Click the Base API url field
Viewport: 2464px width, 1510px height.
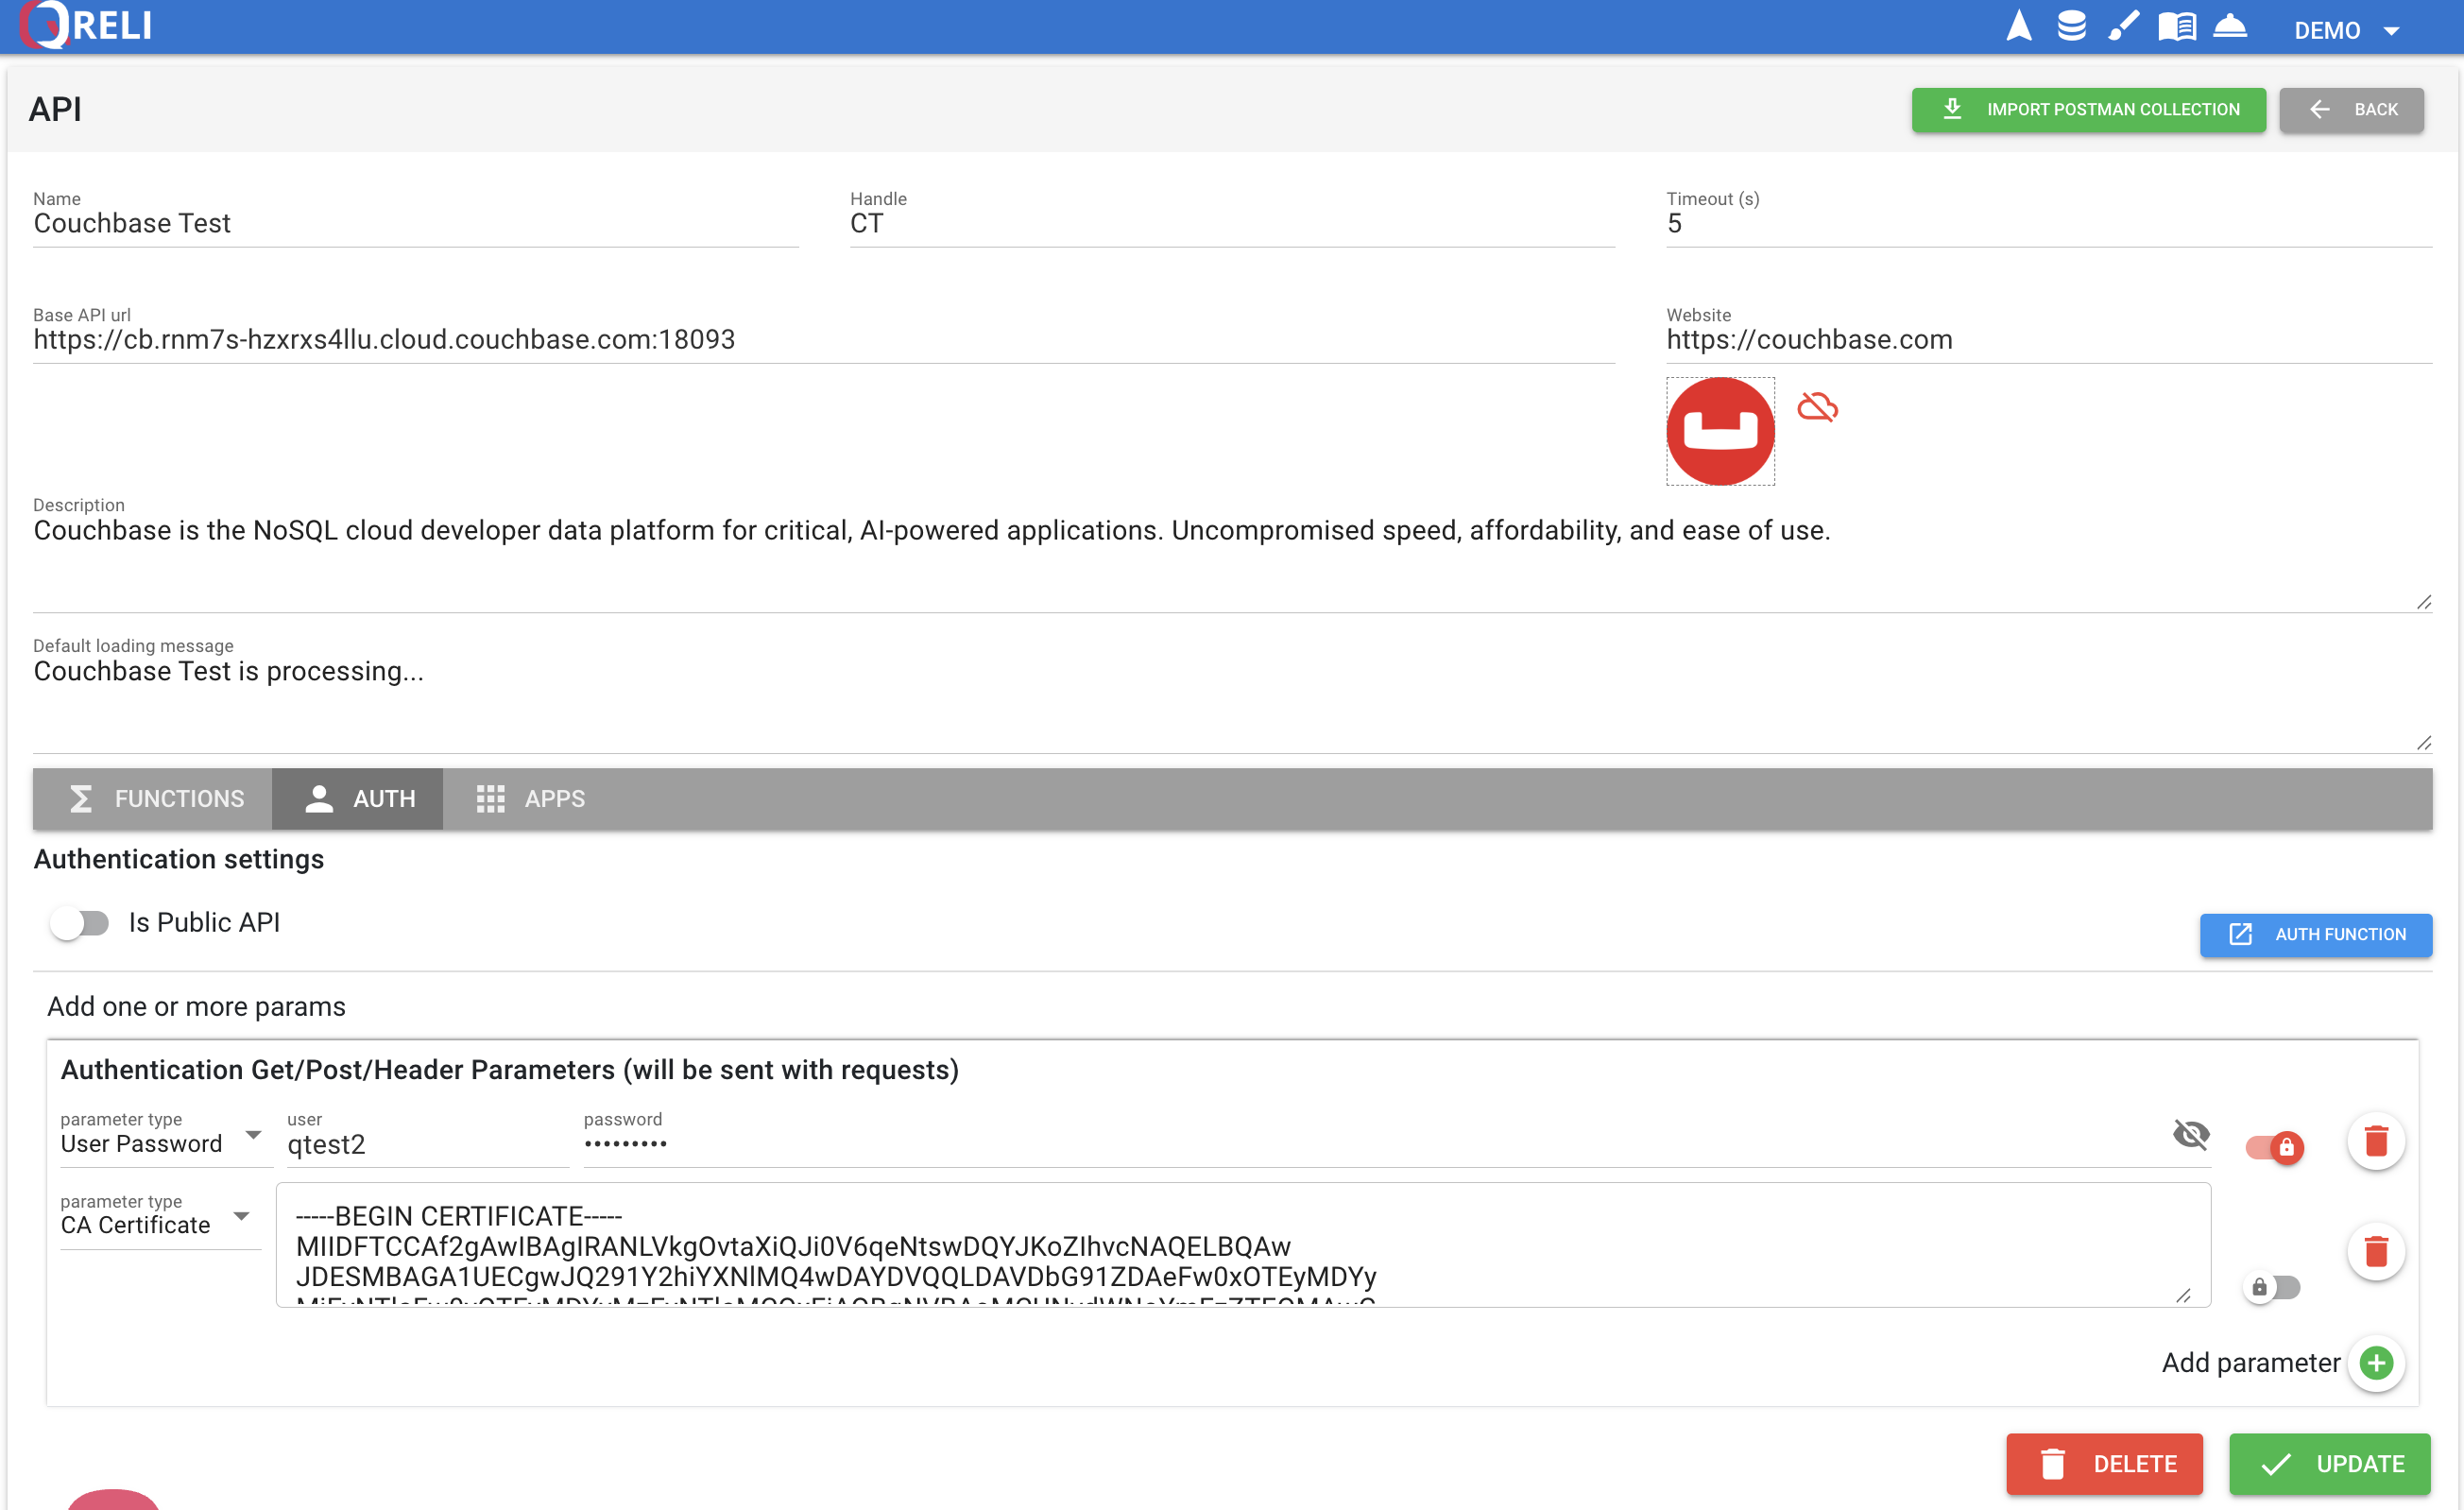click(822, 340)
